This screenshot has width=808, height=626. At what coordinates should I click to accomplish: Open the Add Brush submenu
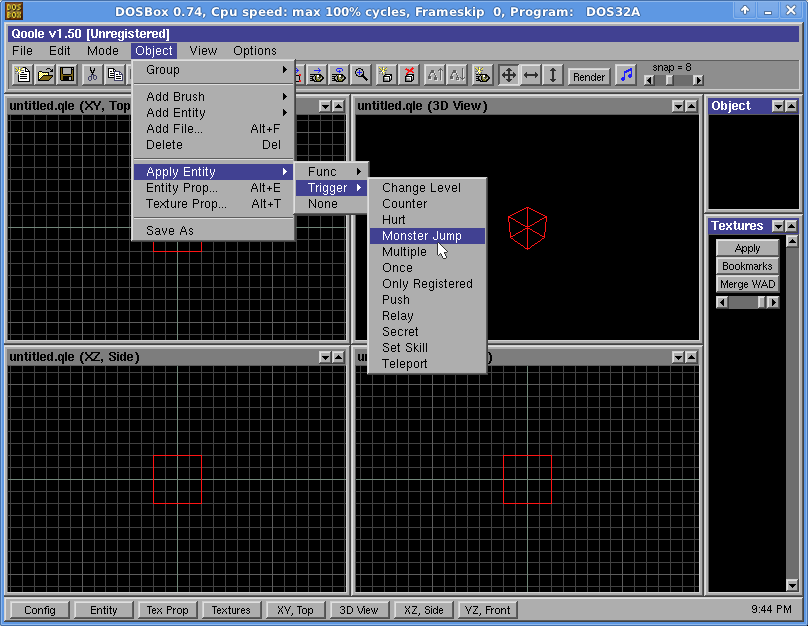tap(213, 96)
